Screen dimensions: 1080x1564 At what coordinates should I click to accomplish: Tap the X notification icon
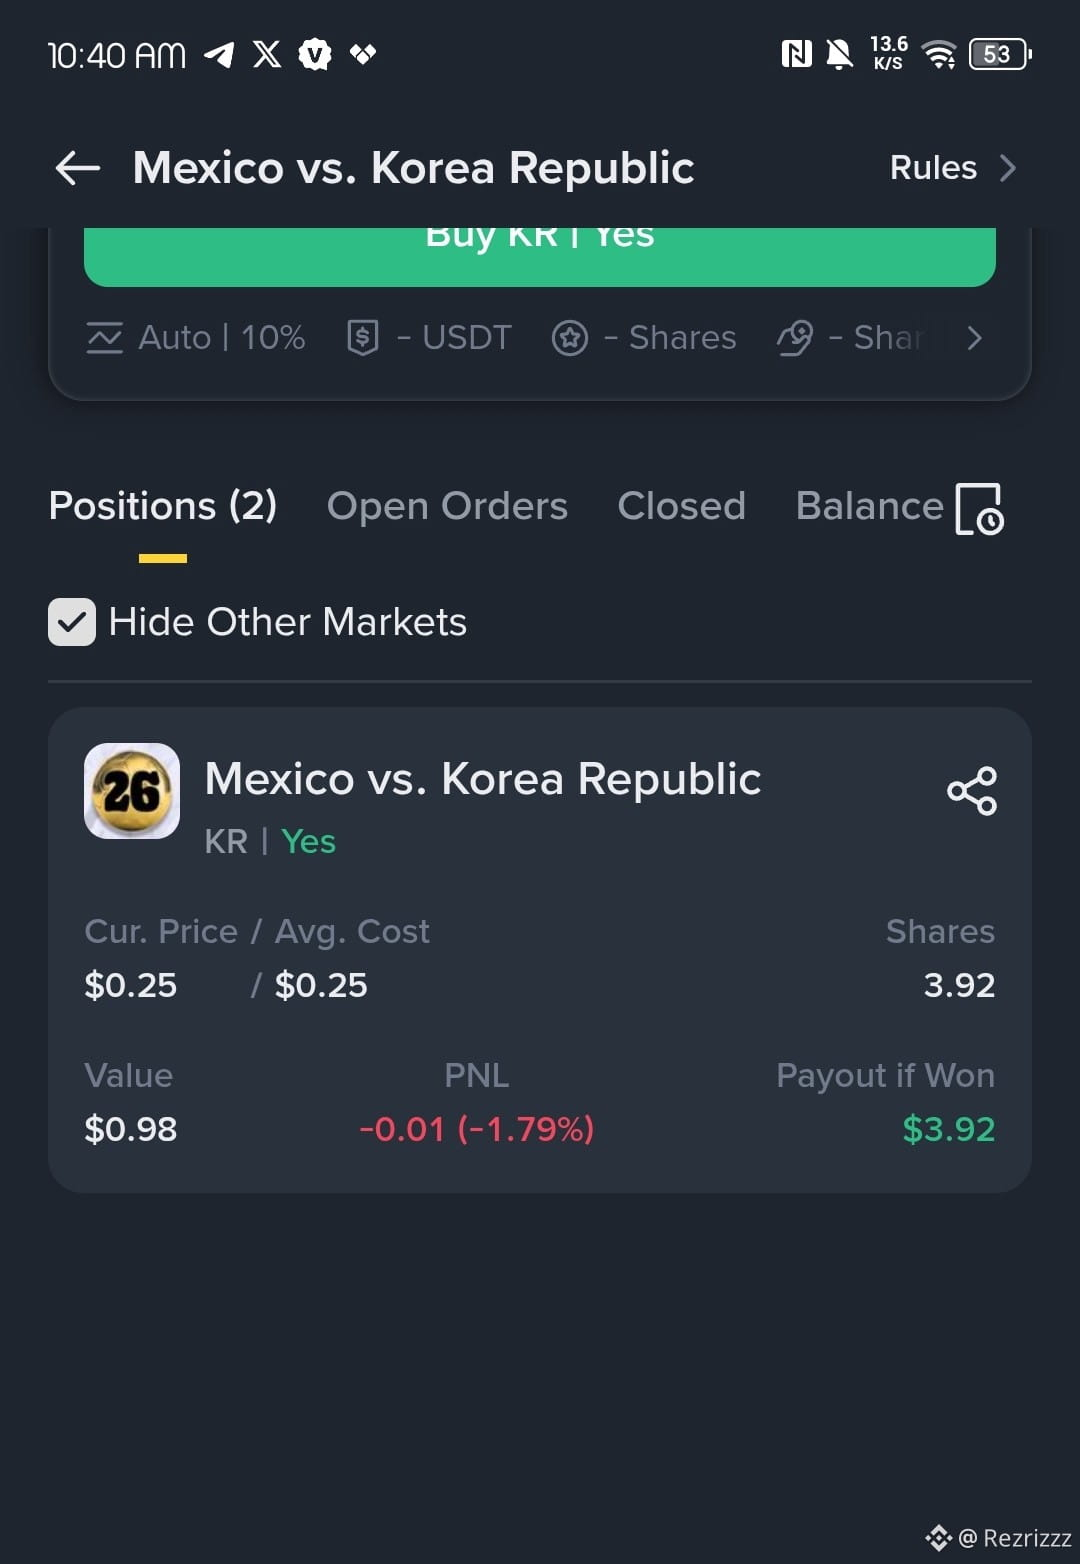point(267,54)
